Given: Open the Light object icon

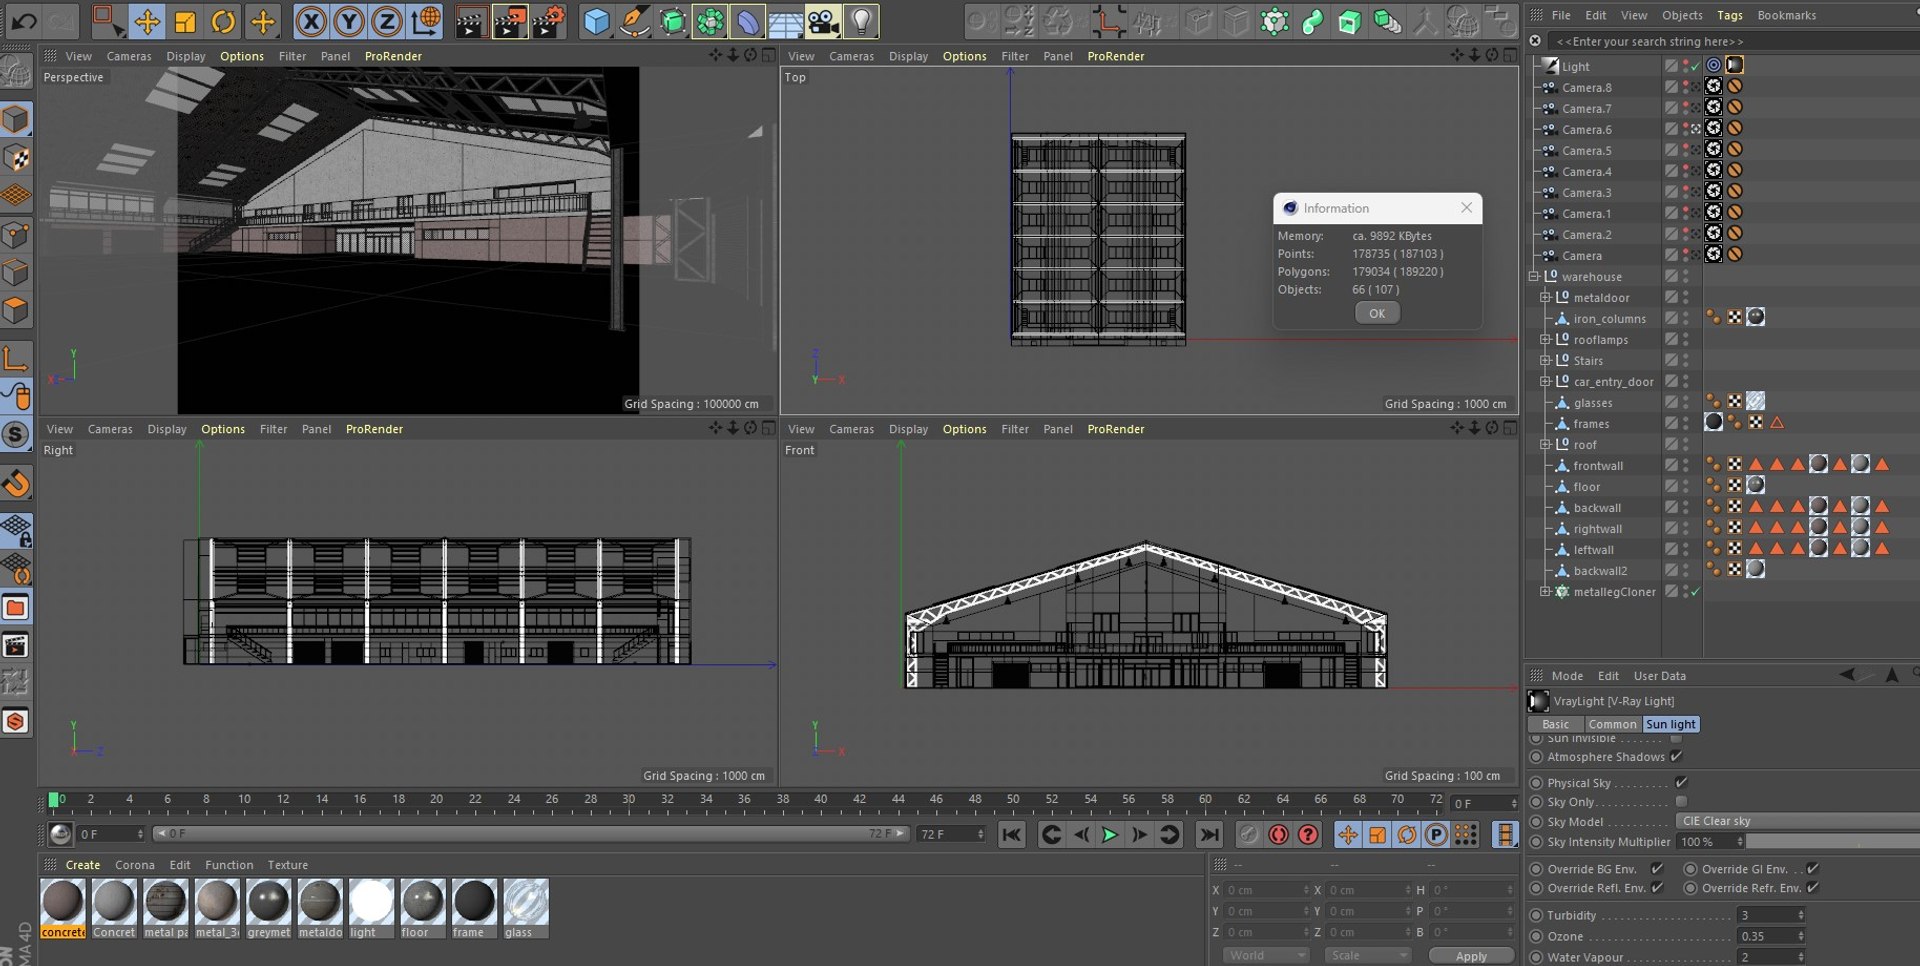Looking at the screenshot, I should click(861, 21).
